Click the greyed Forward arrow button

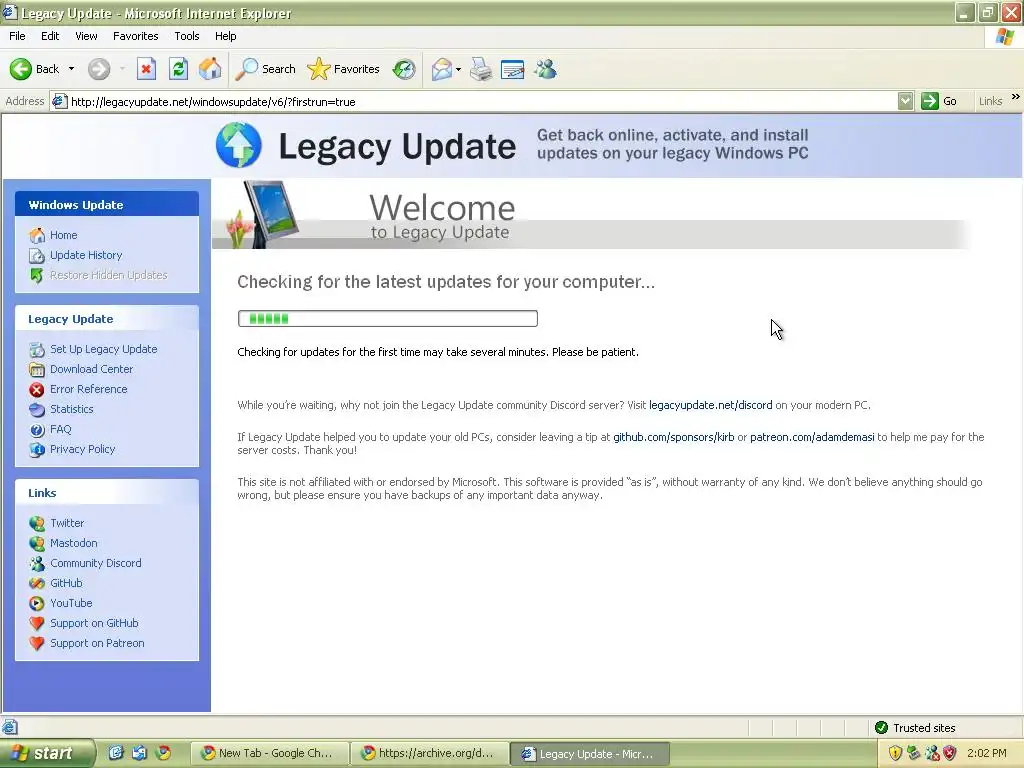[x=99, y=69]
